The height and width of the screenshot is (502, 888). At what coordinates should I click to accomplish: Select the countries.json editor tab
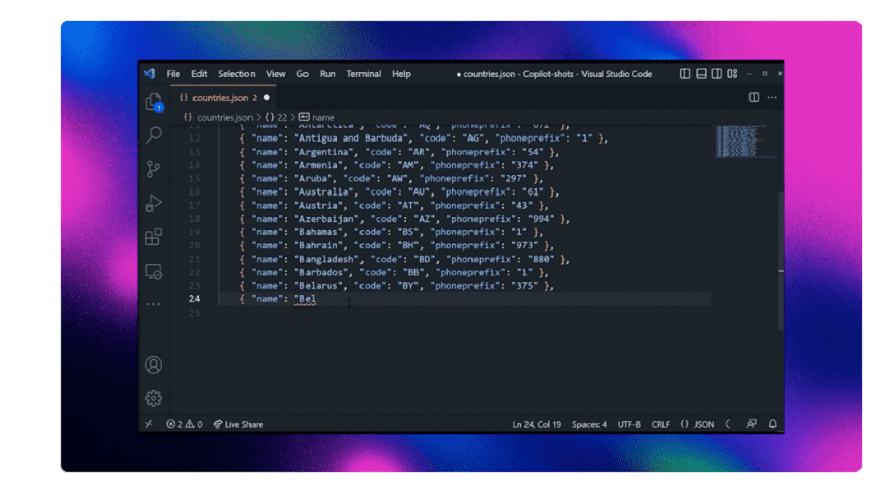(223, 97)
